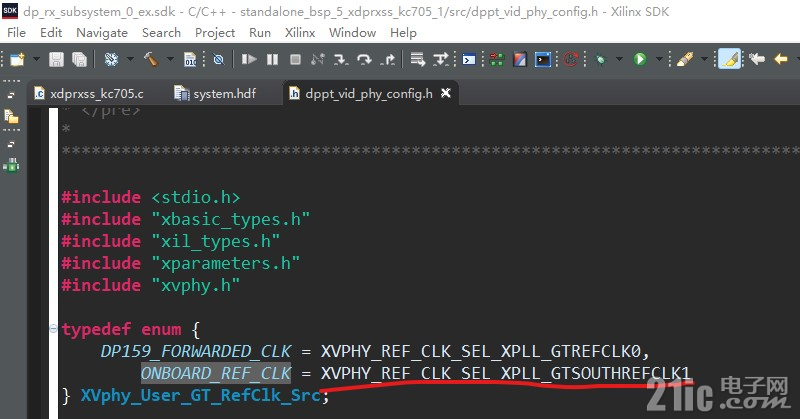Click the yellow Back navigation arrow

tap(781, 59)
